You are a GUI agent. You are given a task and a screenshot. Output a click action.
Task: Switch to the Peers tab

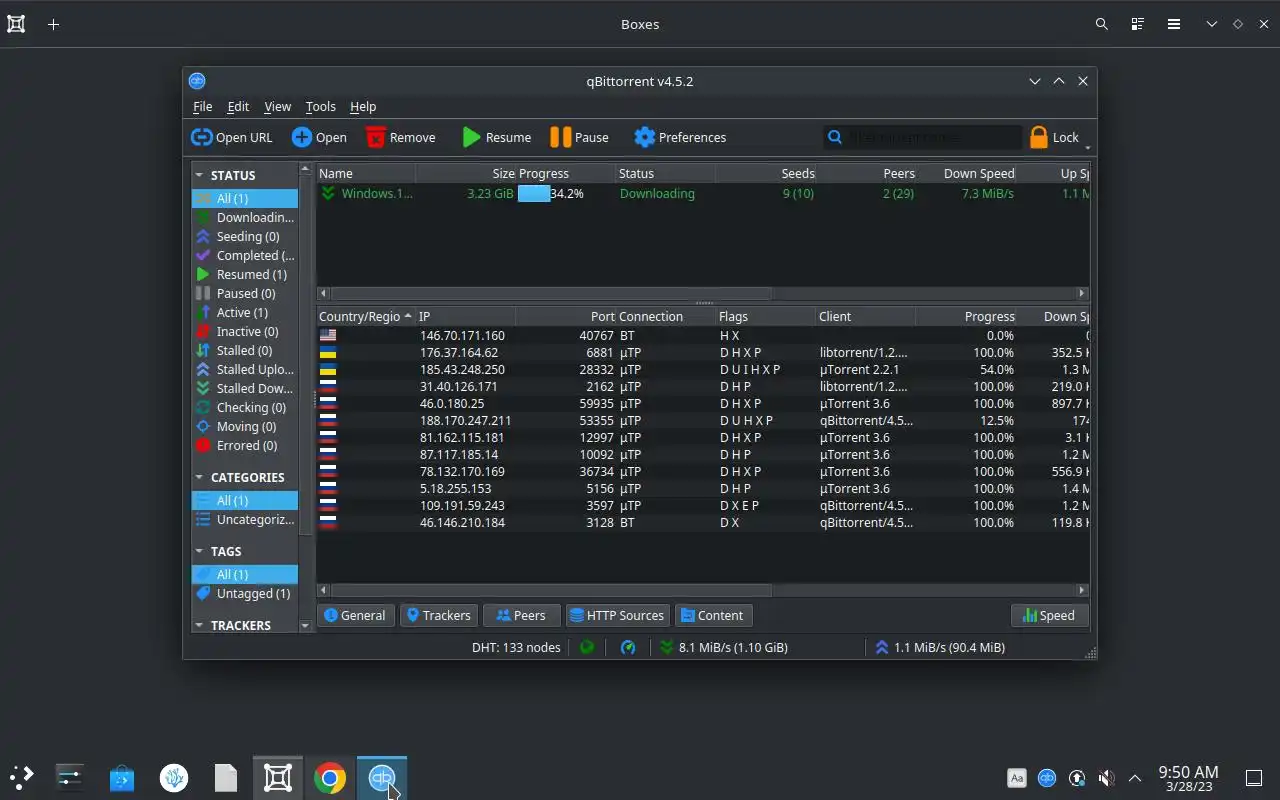pos(521,615)
